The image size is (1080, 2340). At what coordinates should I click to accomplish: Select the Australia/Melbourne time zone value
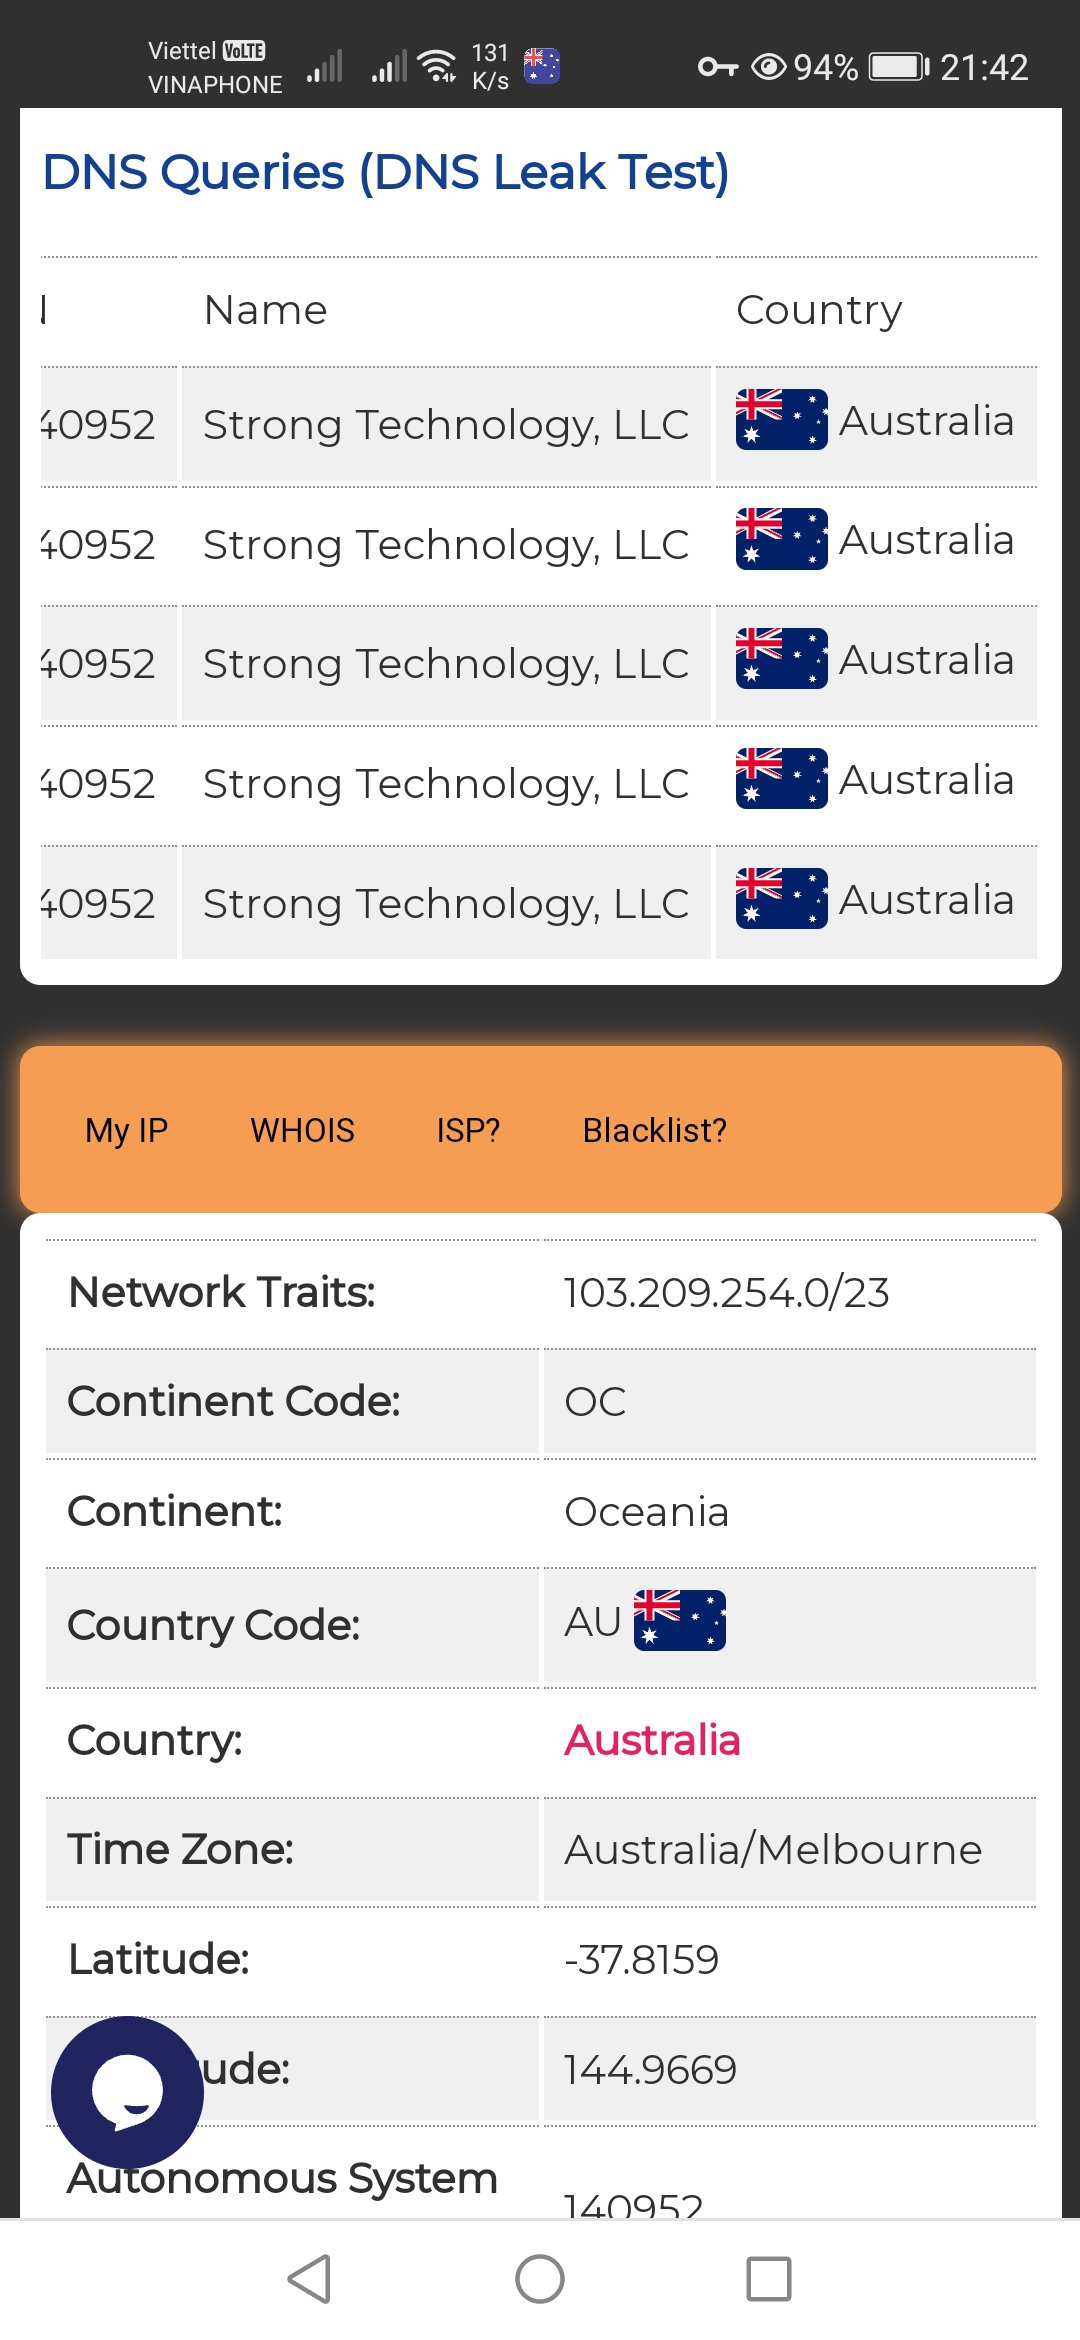(774, 1849)
